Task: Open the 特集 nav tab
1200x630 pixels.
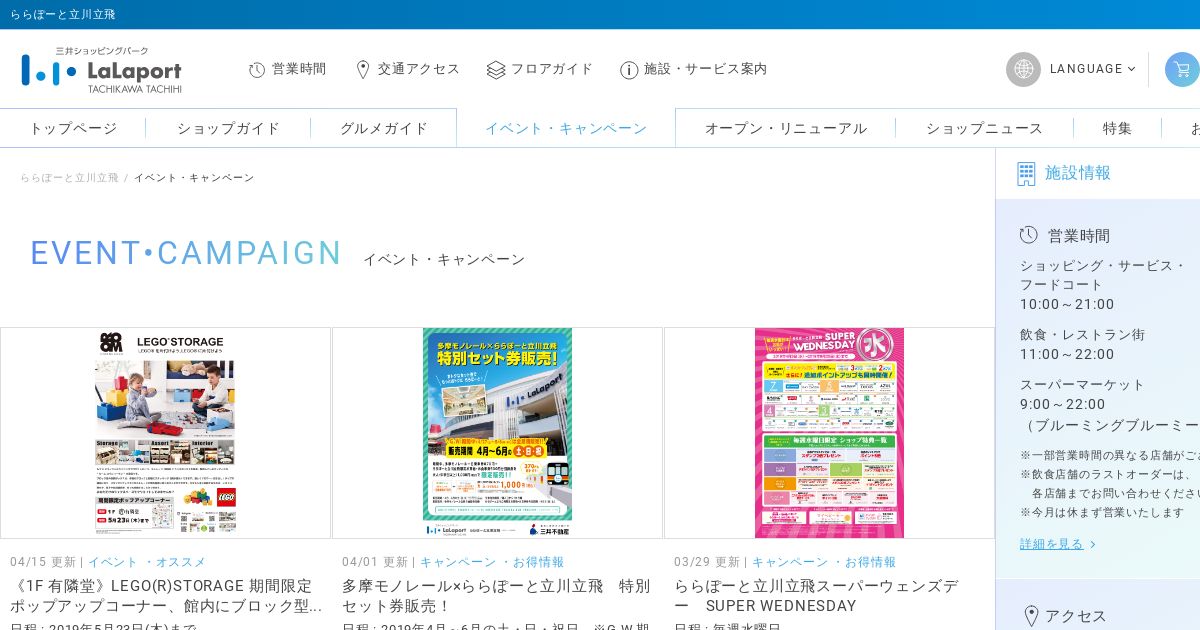Action: (1118, 128)
